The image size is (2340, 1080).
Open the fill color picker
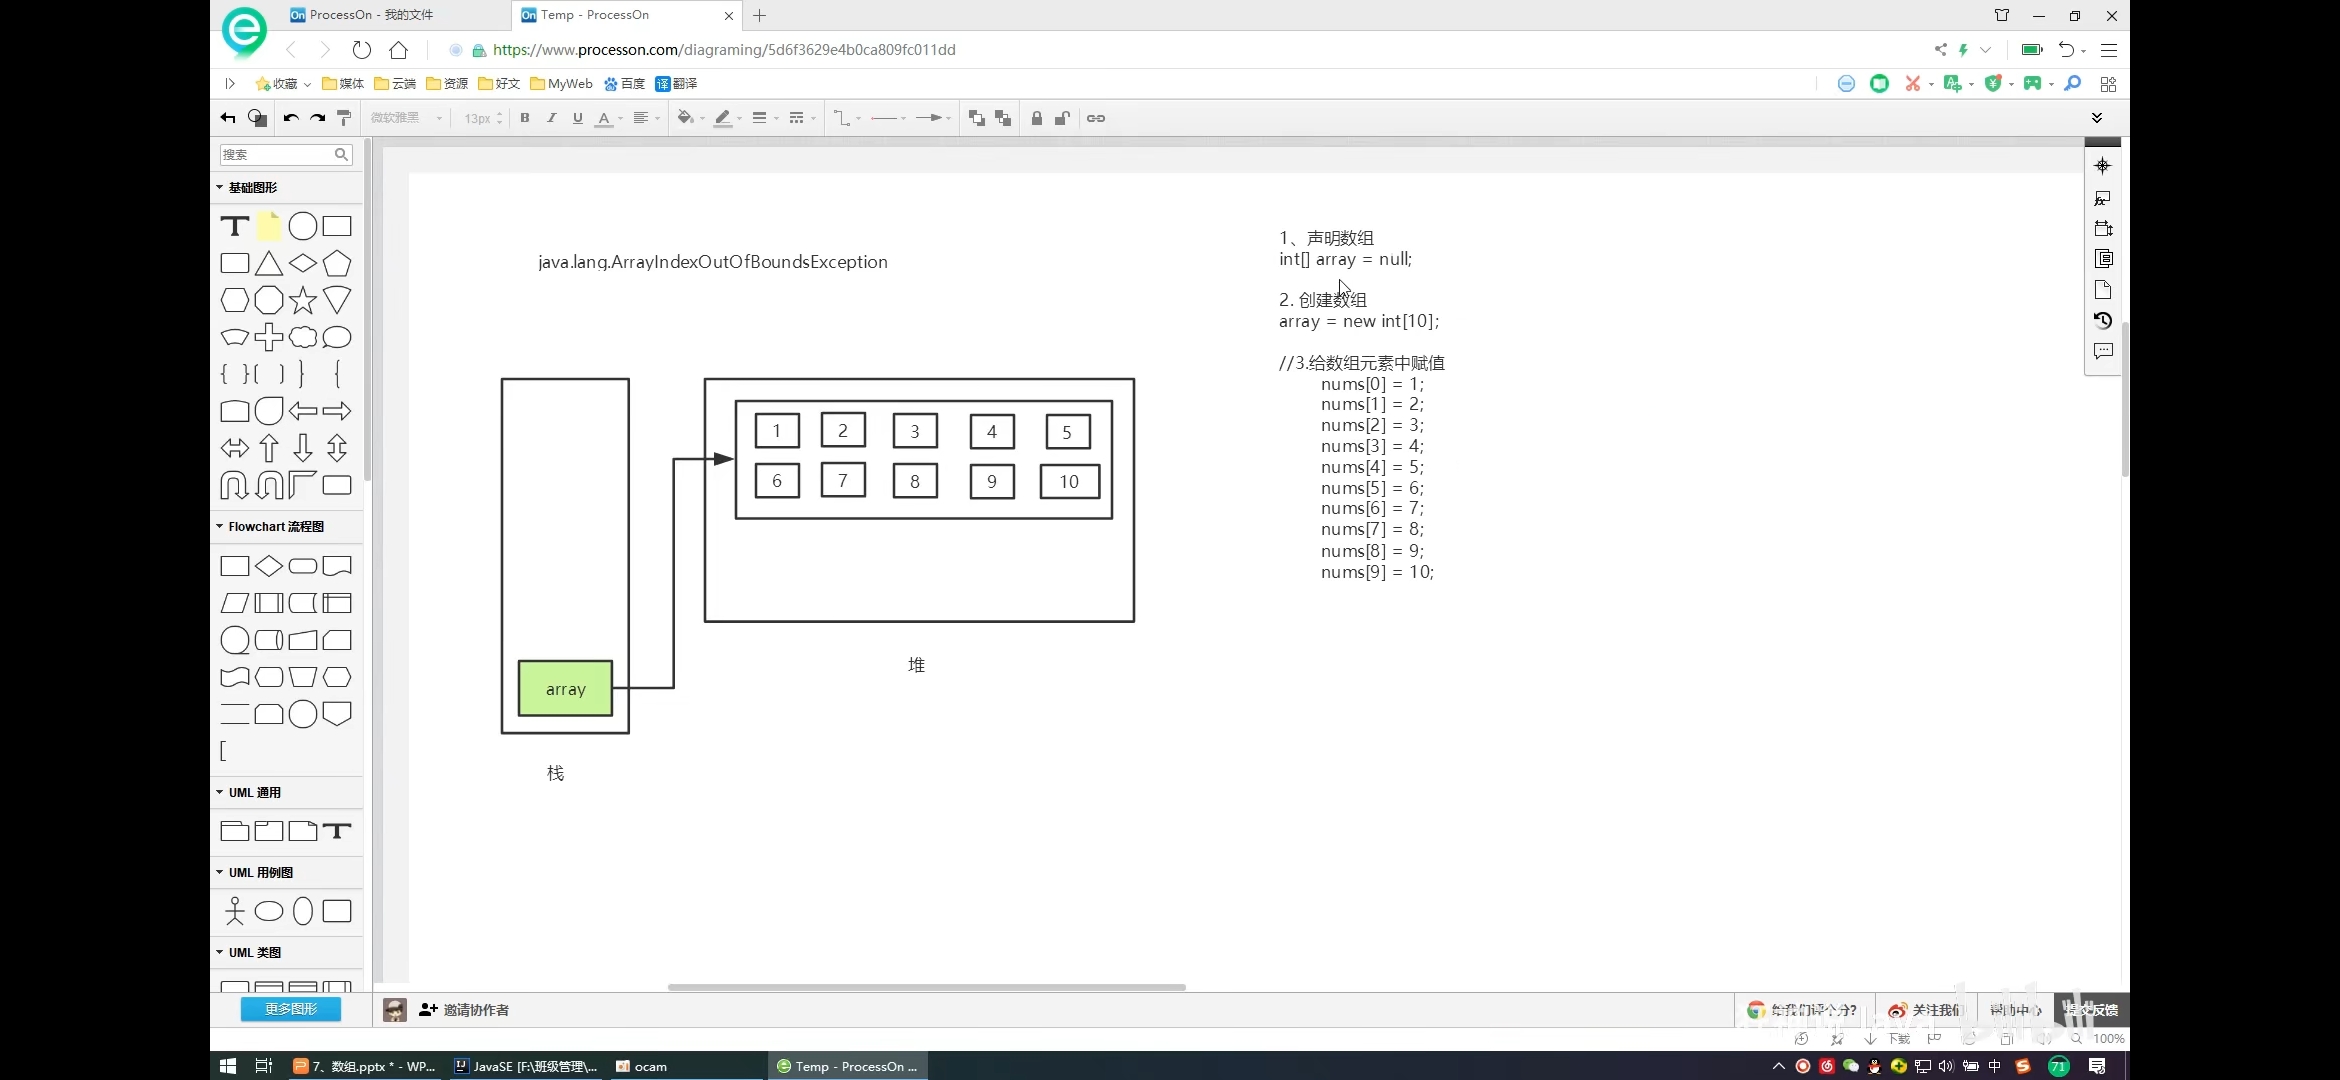(685, 118)
